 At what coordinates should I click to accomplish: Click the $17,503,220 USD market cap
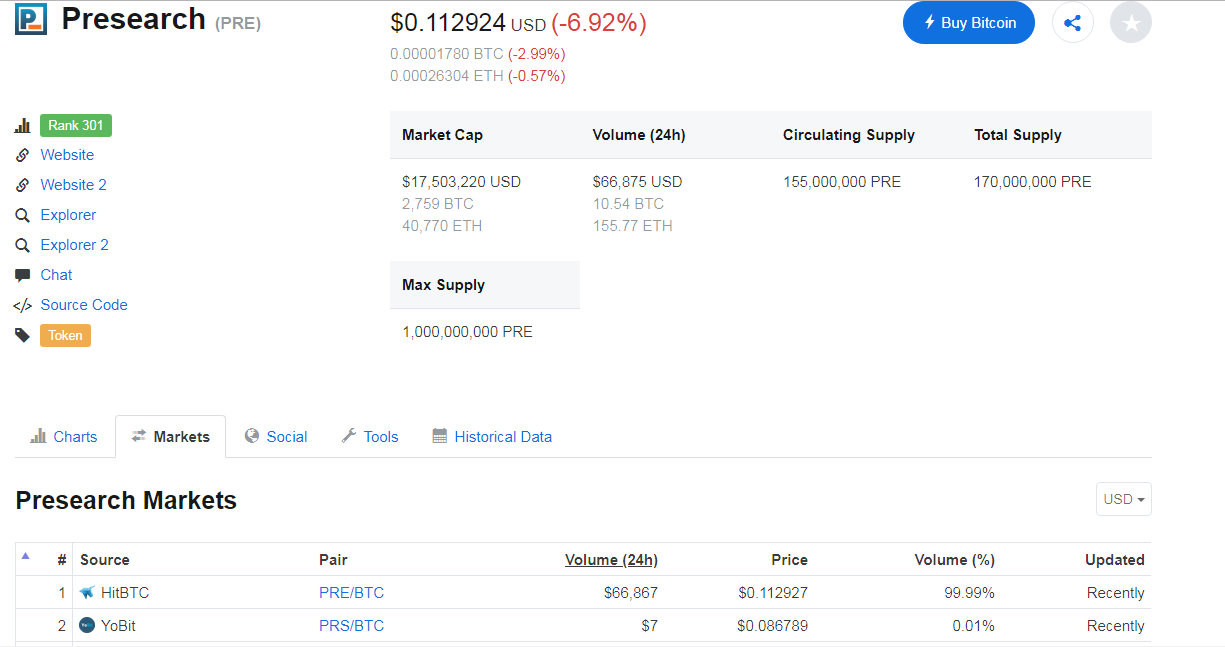461,182
